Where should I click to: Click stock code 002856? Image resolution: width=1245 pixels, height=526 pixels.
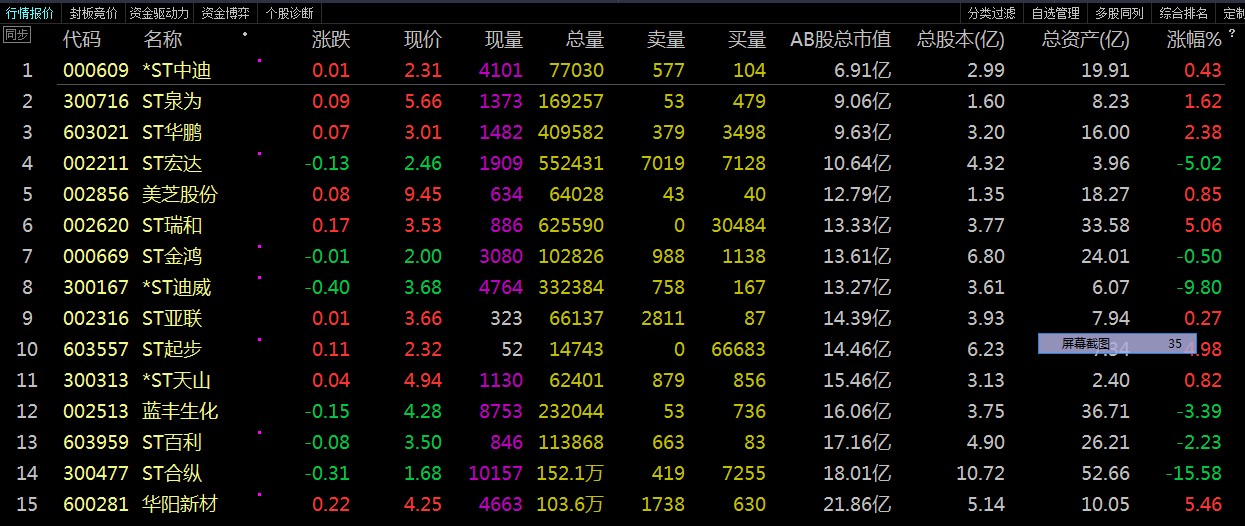pos(96,195)
